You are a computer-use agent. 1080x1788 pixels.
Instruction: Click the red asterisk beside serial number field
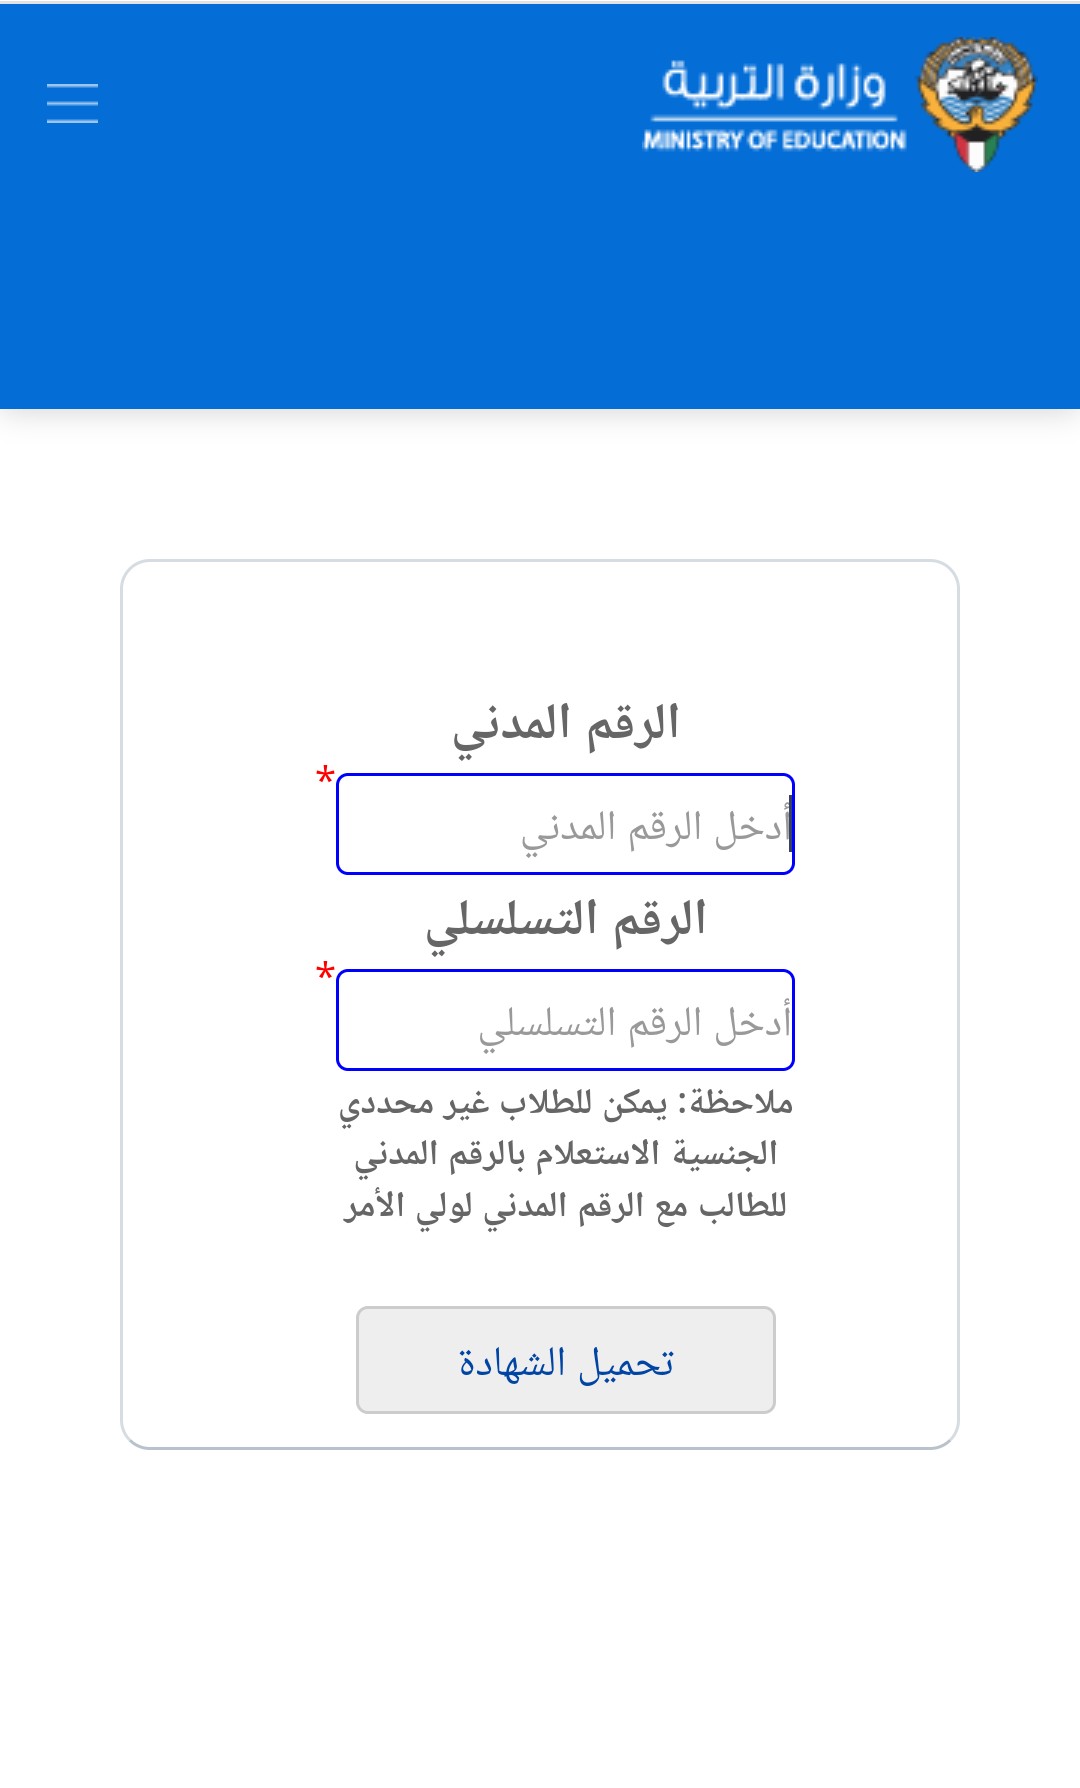(325, 972)
